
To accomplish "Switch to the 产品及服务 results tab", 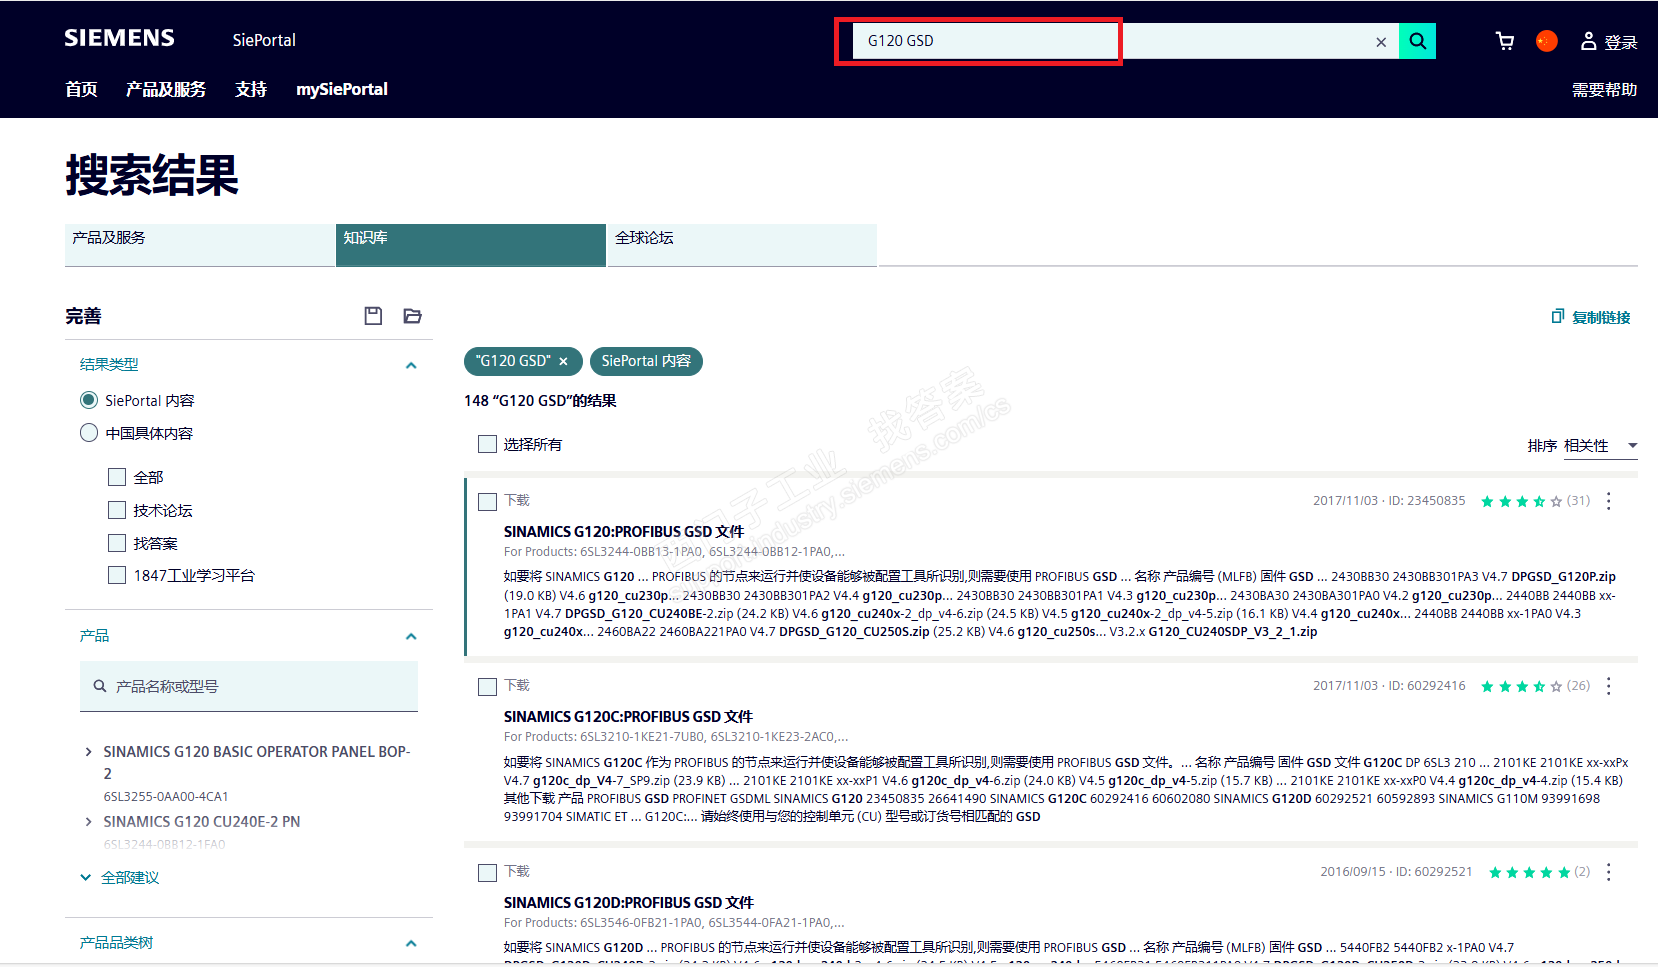I will pos(200,245).
